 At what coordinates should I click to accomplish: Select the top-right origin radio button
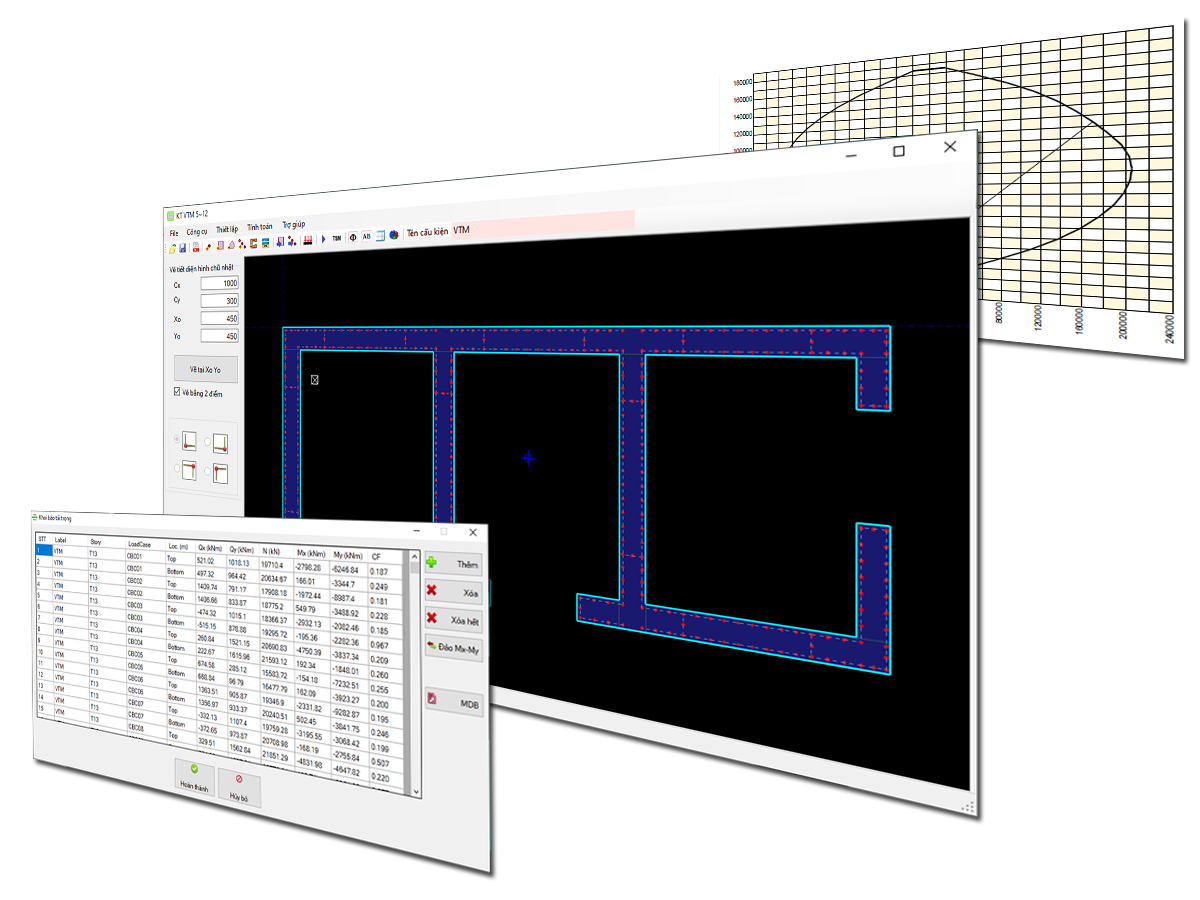coord(208,440)
